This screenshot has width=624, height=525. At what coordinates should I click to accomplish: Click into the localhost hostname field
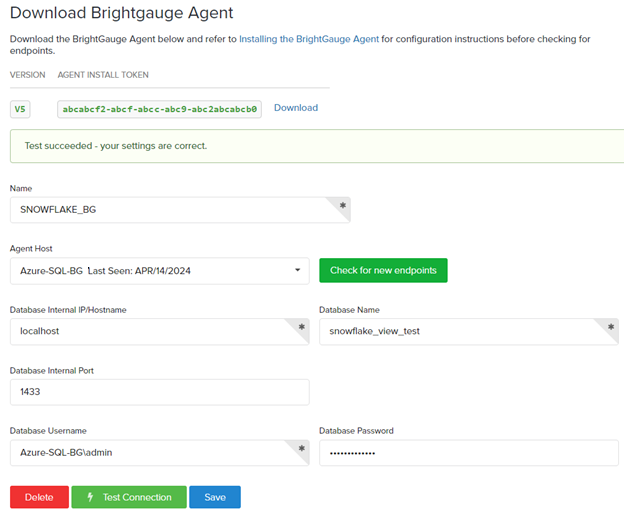150,332
